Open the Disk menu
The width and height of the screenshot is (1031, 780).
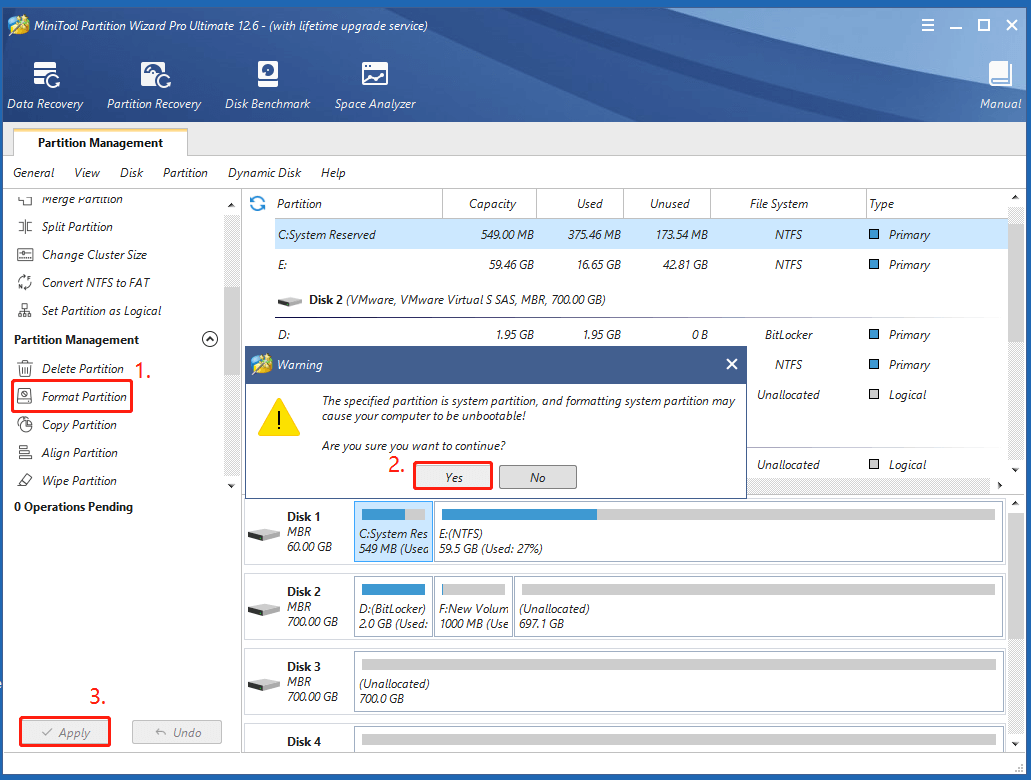(131, 172)
